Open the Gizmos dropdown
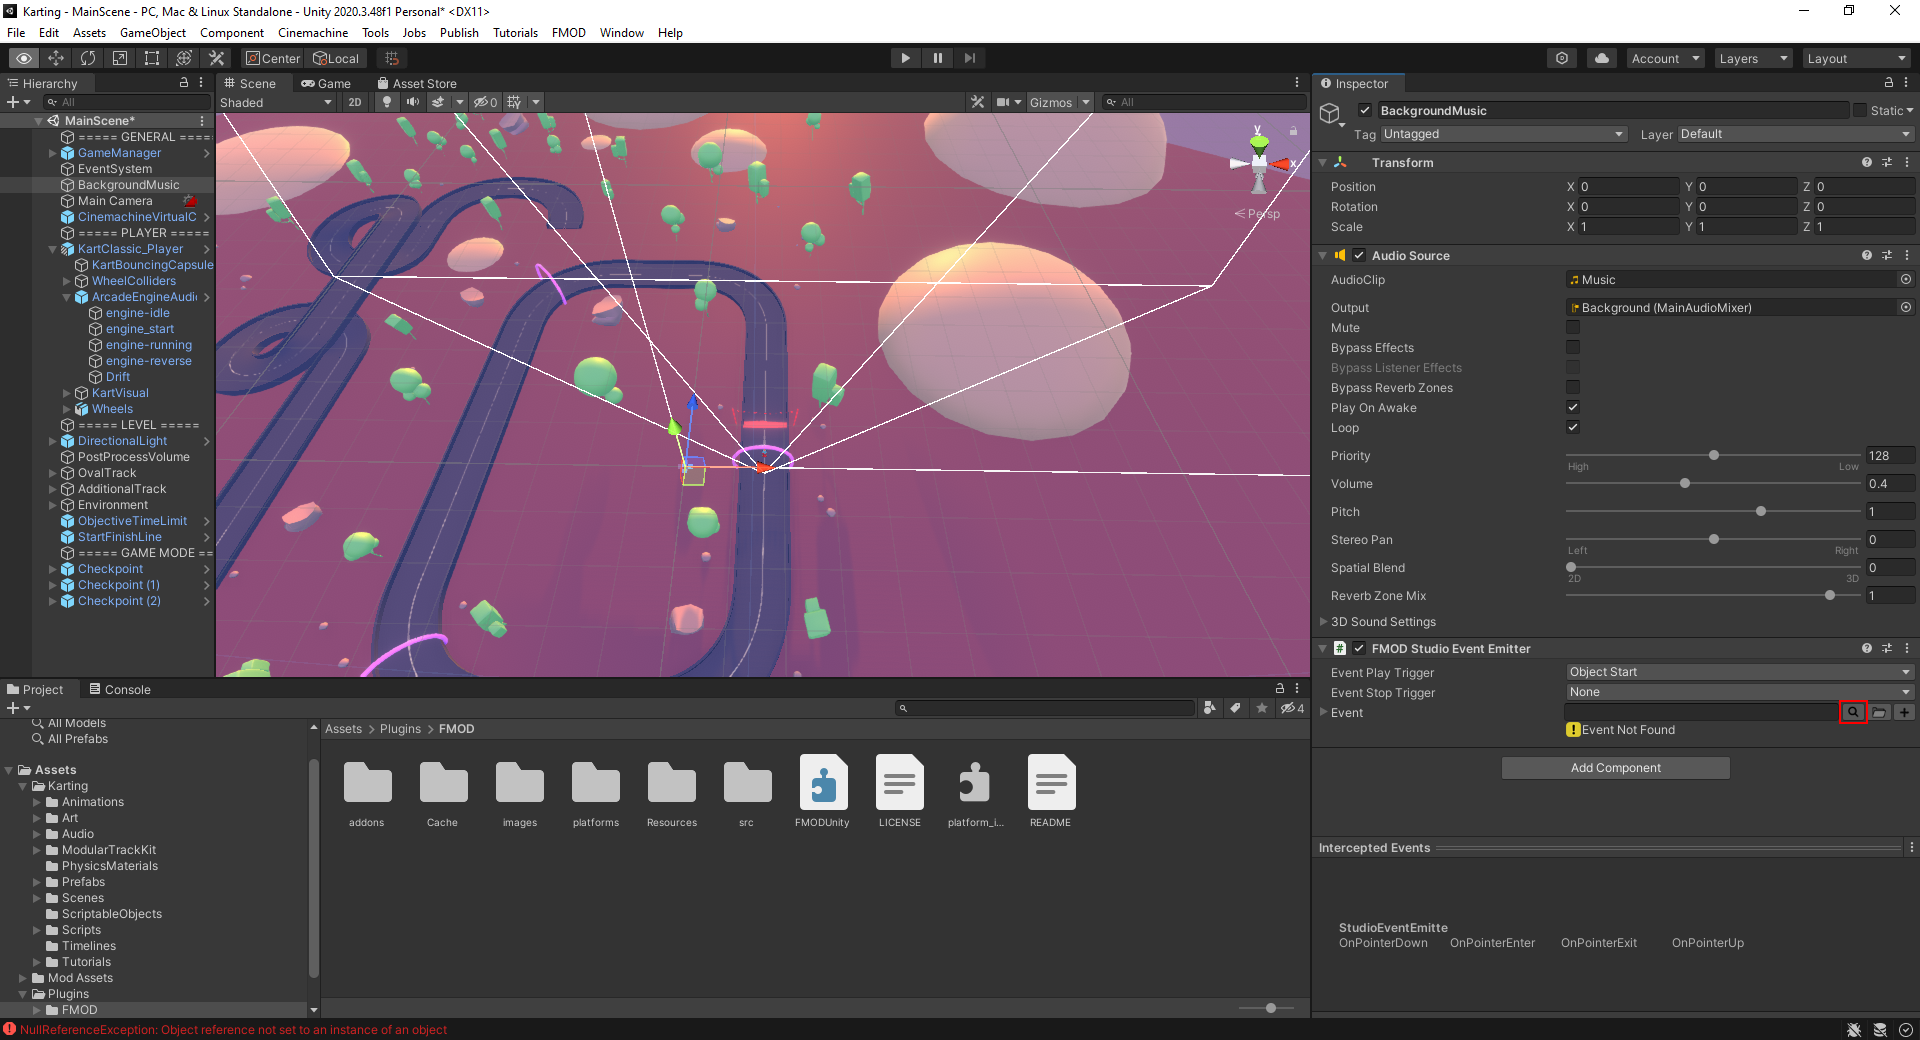Viewport: 1920px width, 1040px height. [x=1059, y=102]
